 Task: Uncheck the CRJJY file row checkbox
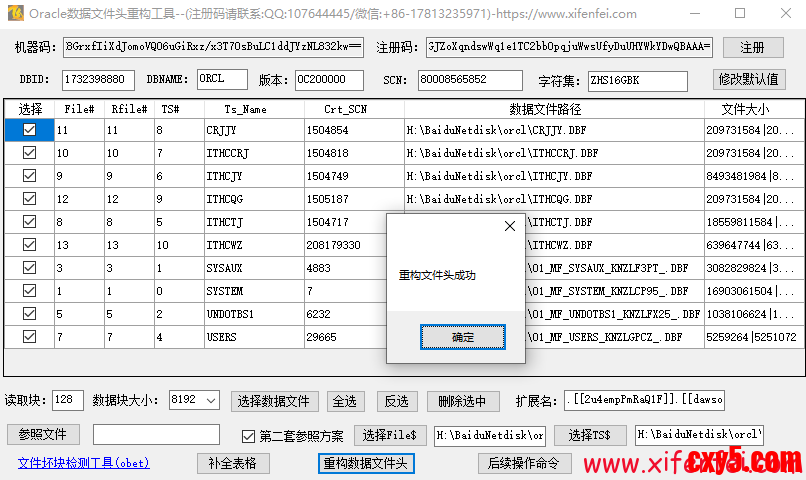[x=29, y=130]
